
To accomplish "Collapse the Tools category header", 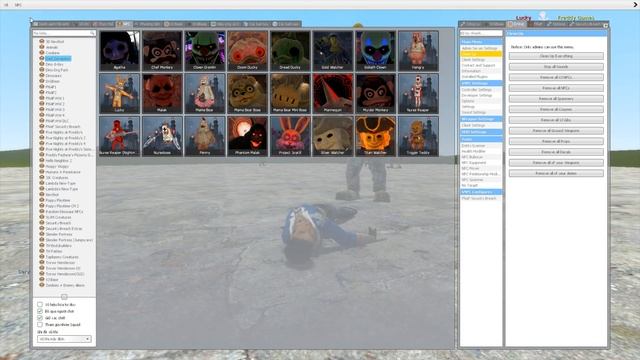I will point(481,139).
